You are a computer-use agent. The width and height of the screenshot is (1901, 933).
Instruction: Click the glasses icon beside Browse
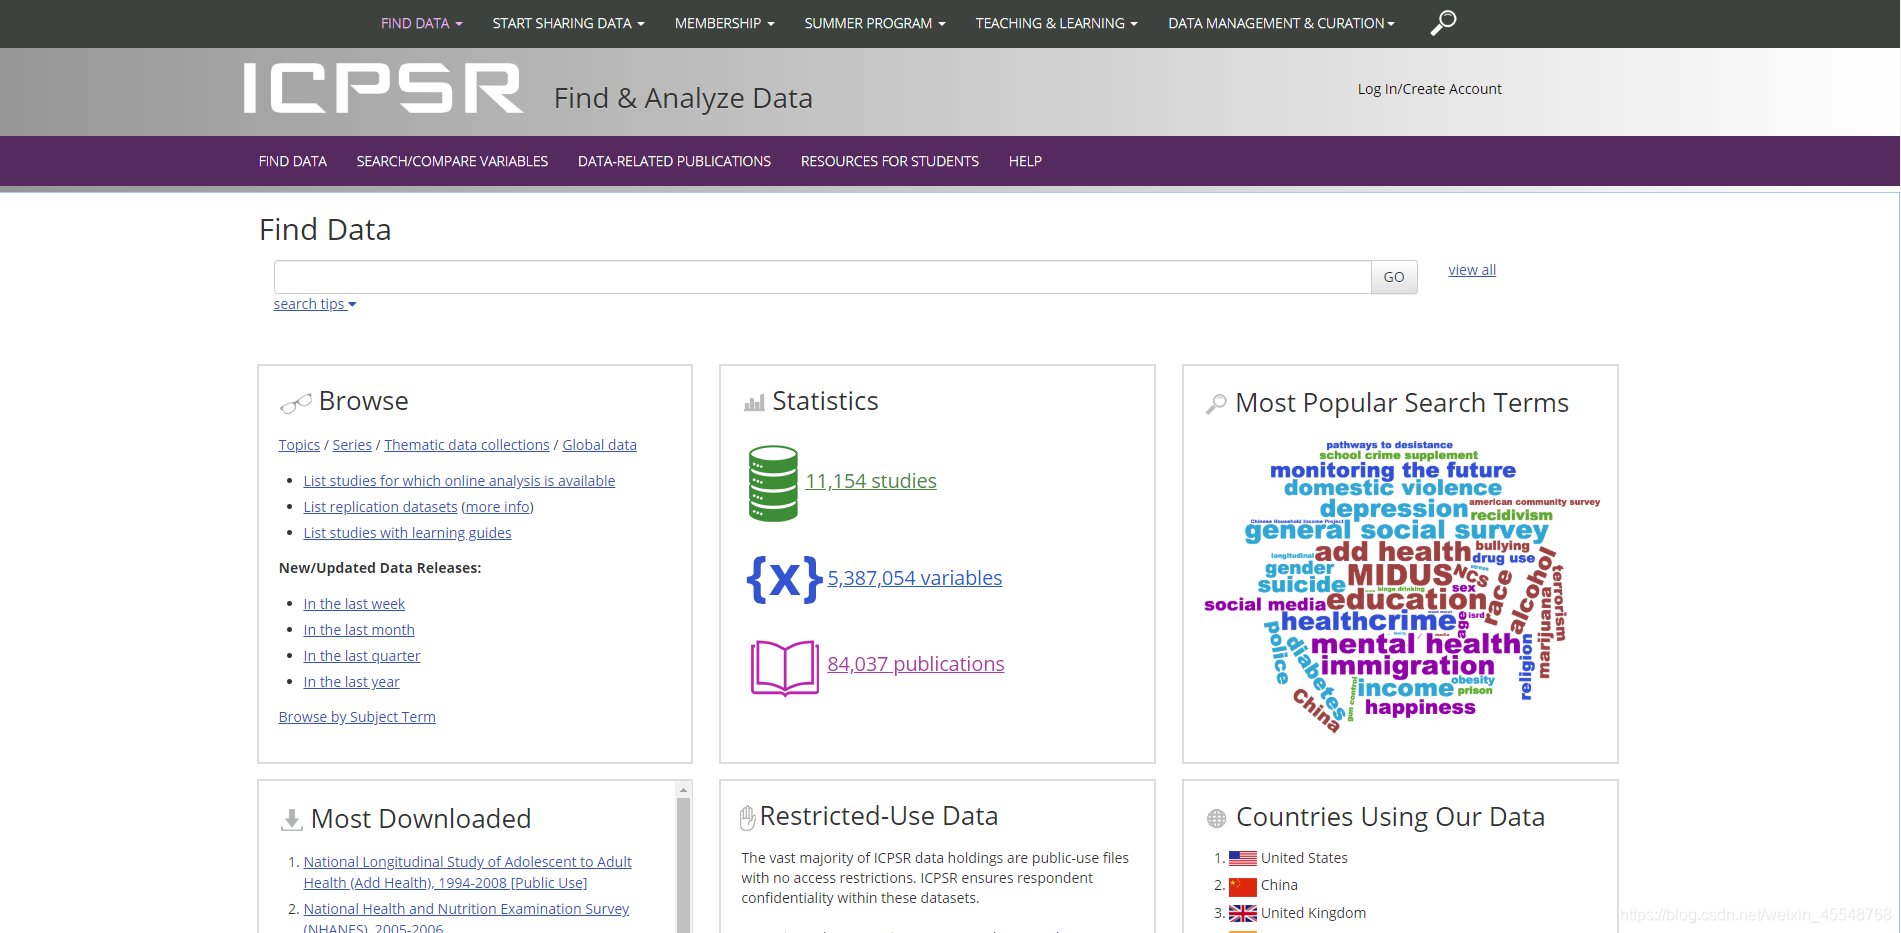pos(296,403)
